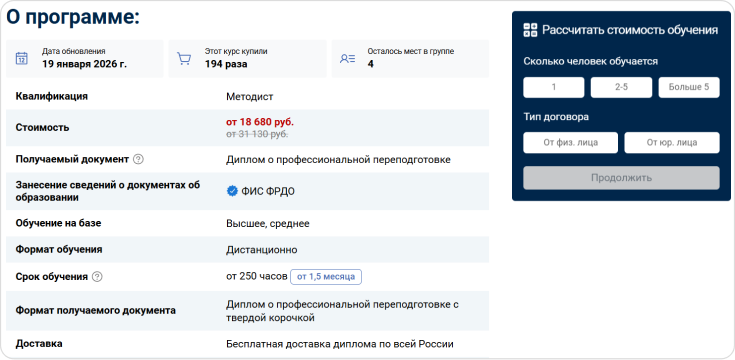The height and width of the screenshot is (360, 735).
Task: Choose От физ. лица contract type
Action: click(x=570, y=142)
